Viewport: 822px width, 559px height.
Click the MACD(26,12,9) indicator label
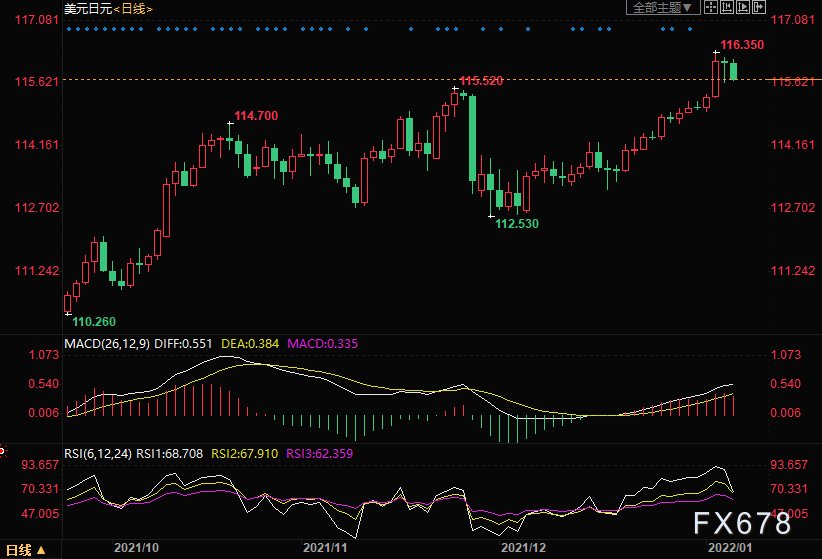pyautogui.click(x=108, y=343)
